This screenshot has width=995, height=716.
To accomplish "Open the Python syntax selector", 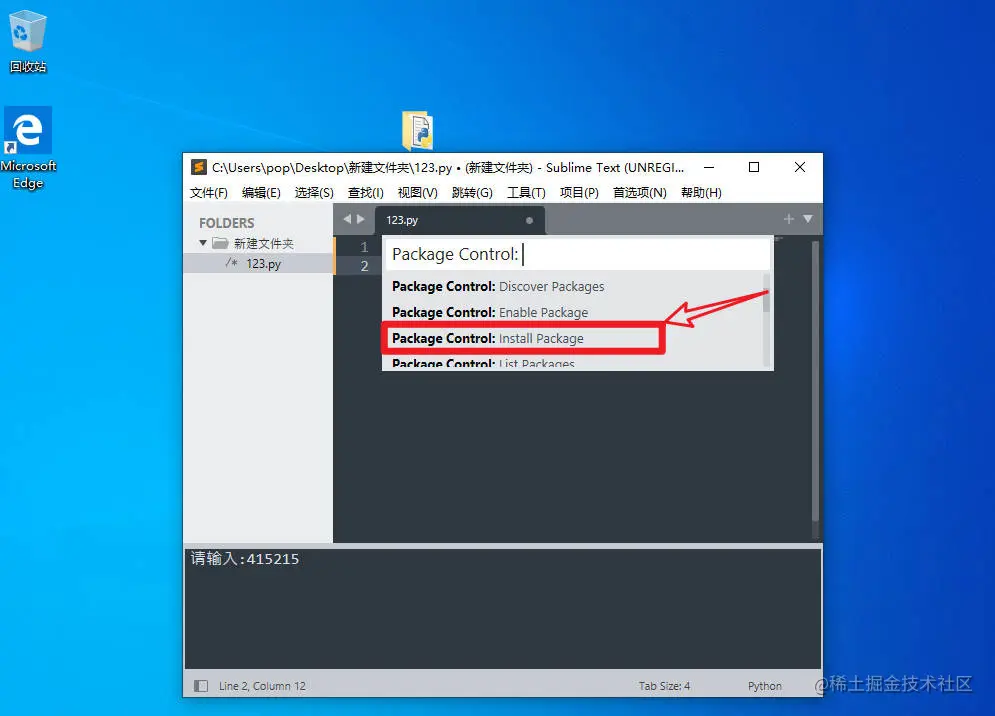I will [765, 686].
